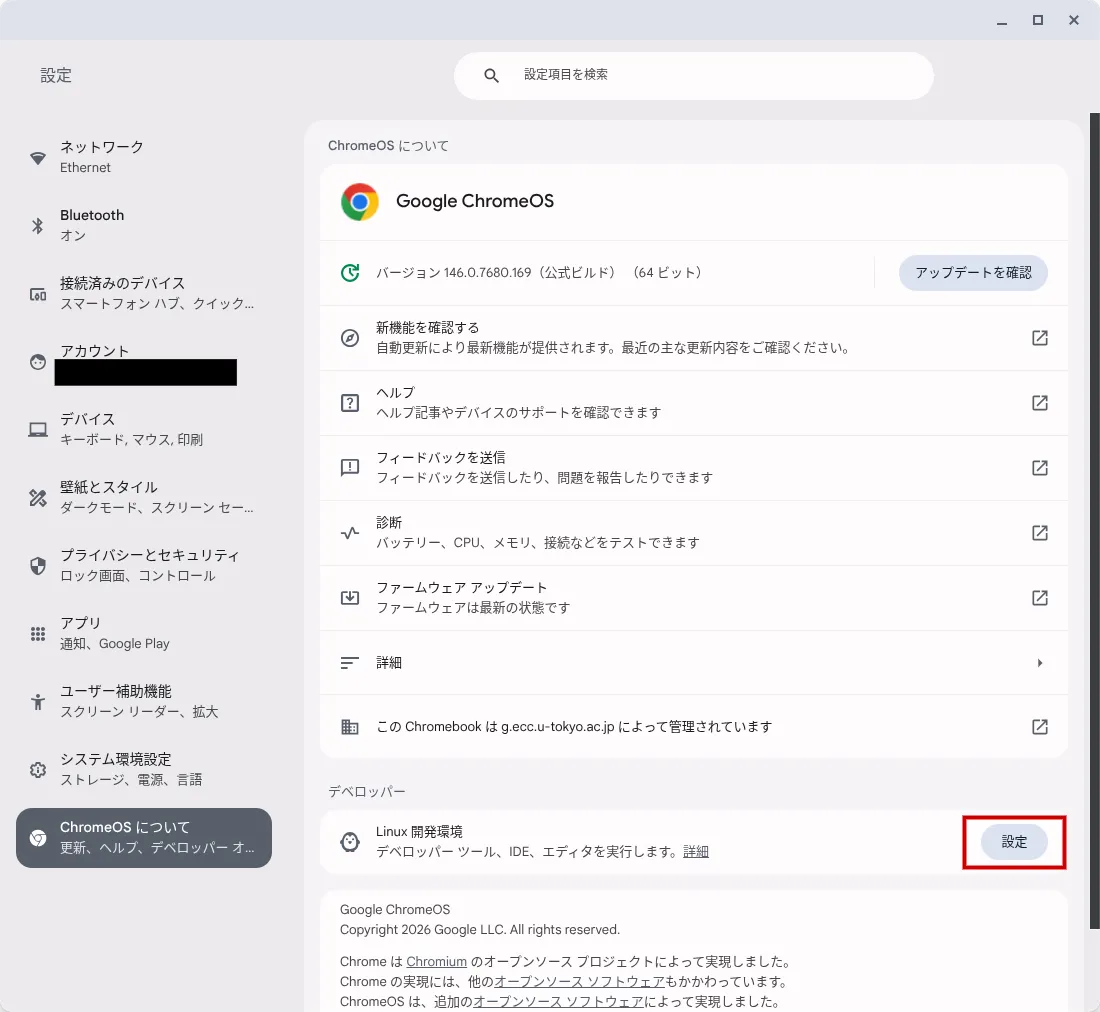This screenshot has height=1012, width=1100.
Task: Open the 詳細 link for Linux environment
Action: pos(695,851)
